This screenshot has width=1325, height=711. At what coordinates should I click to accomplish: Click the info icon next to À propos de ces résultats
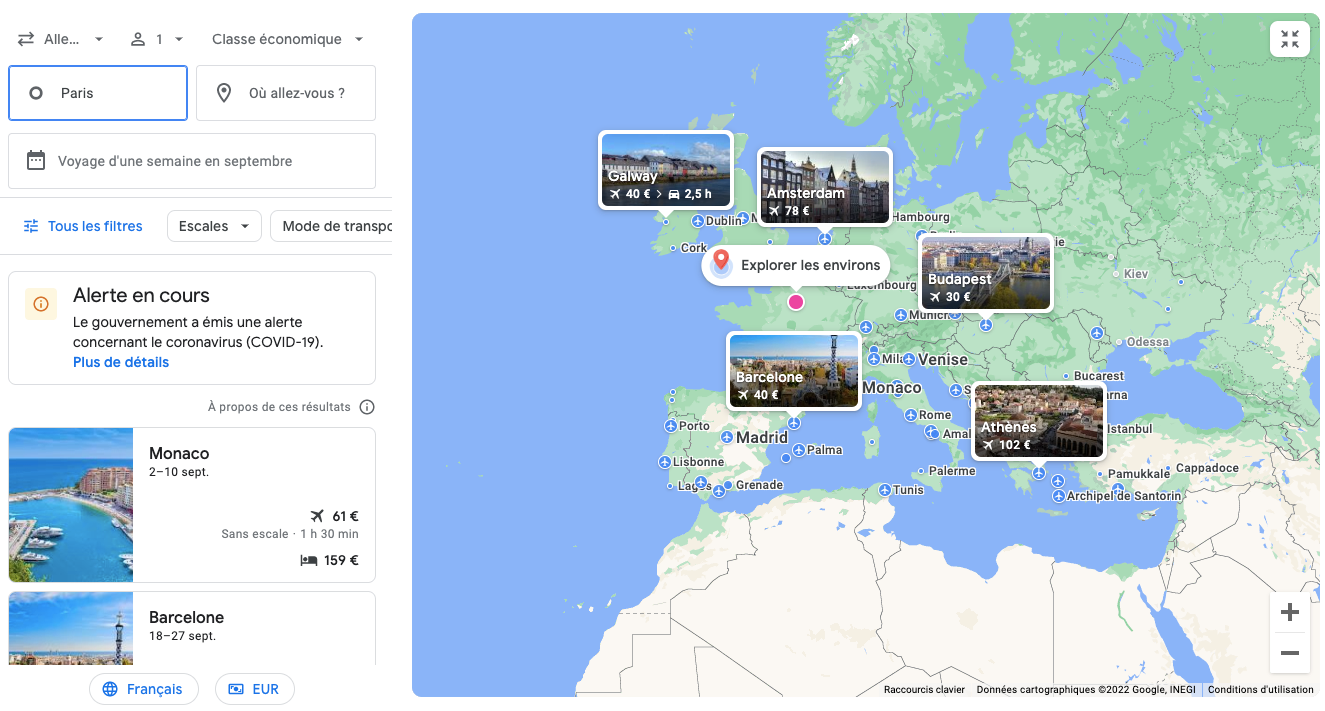(x=367, y=407)
